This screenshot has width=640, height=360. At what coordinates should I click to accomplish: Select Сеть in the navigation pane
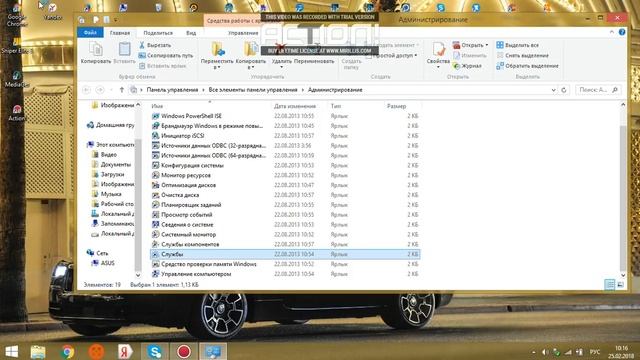coord(102,253)
